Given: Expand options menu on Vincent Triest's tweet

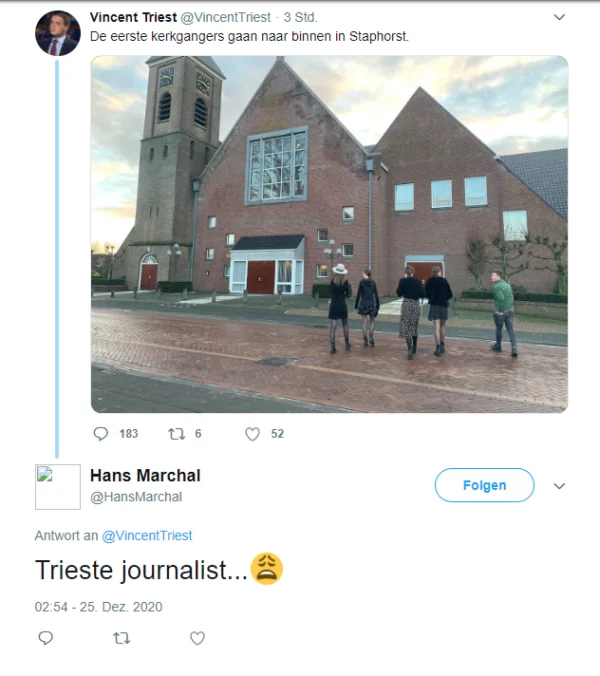Looking at the screenshot, I should [559, 18].
